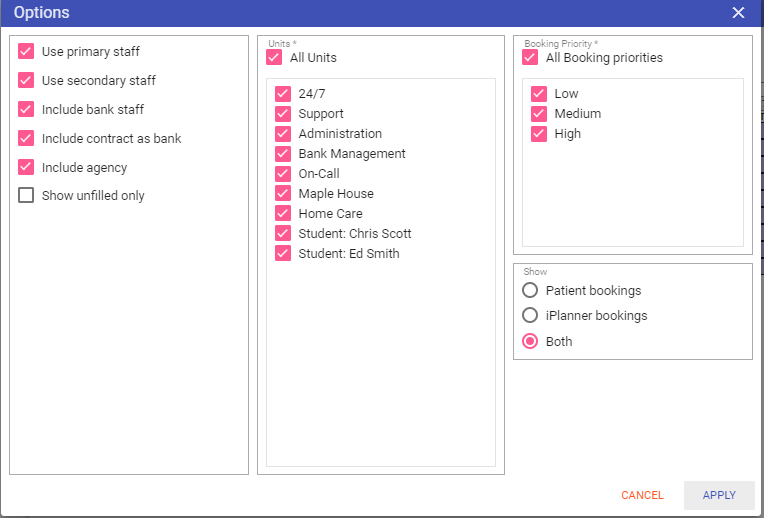The height and width of the screenshot is (518, 764).
Task: Choose iPlanner bookings radio button
Action: [530, 316]
